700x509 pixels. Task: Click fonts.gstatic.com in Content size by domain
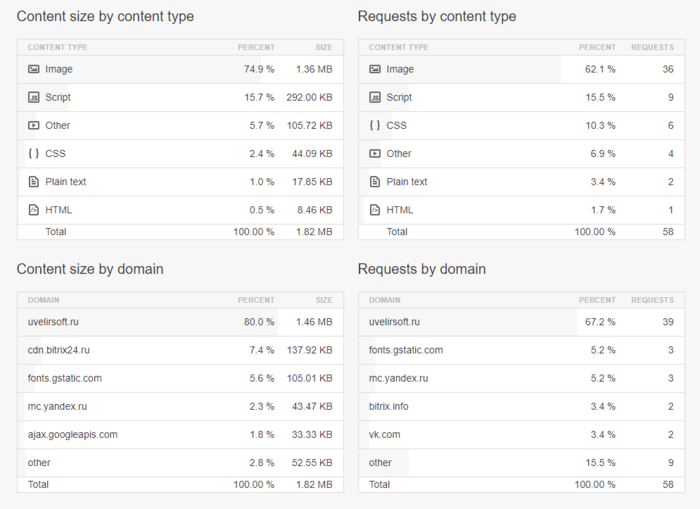pos(65,378)
